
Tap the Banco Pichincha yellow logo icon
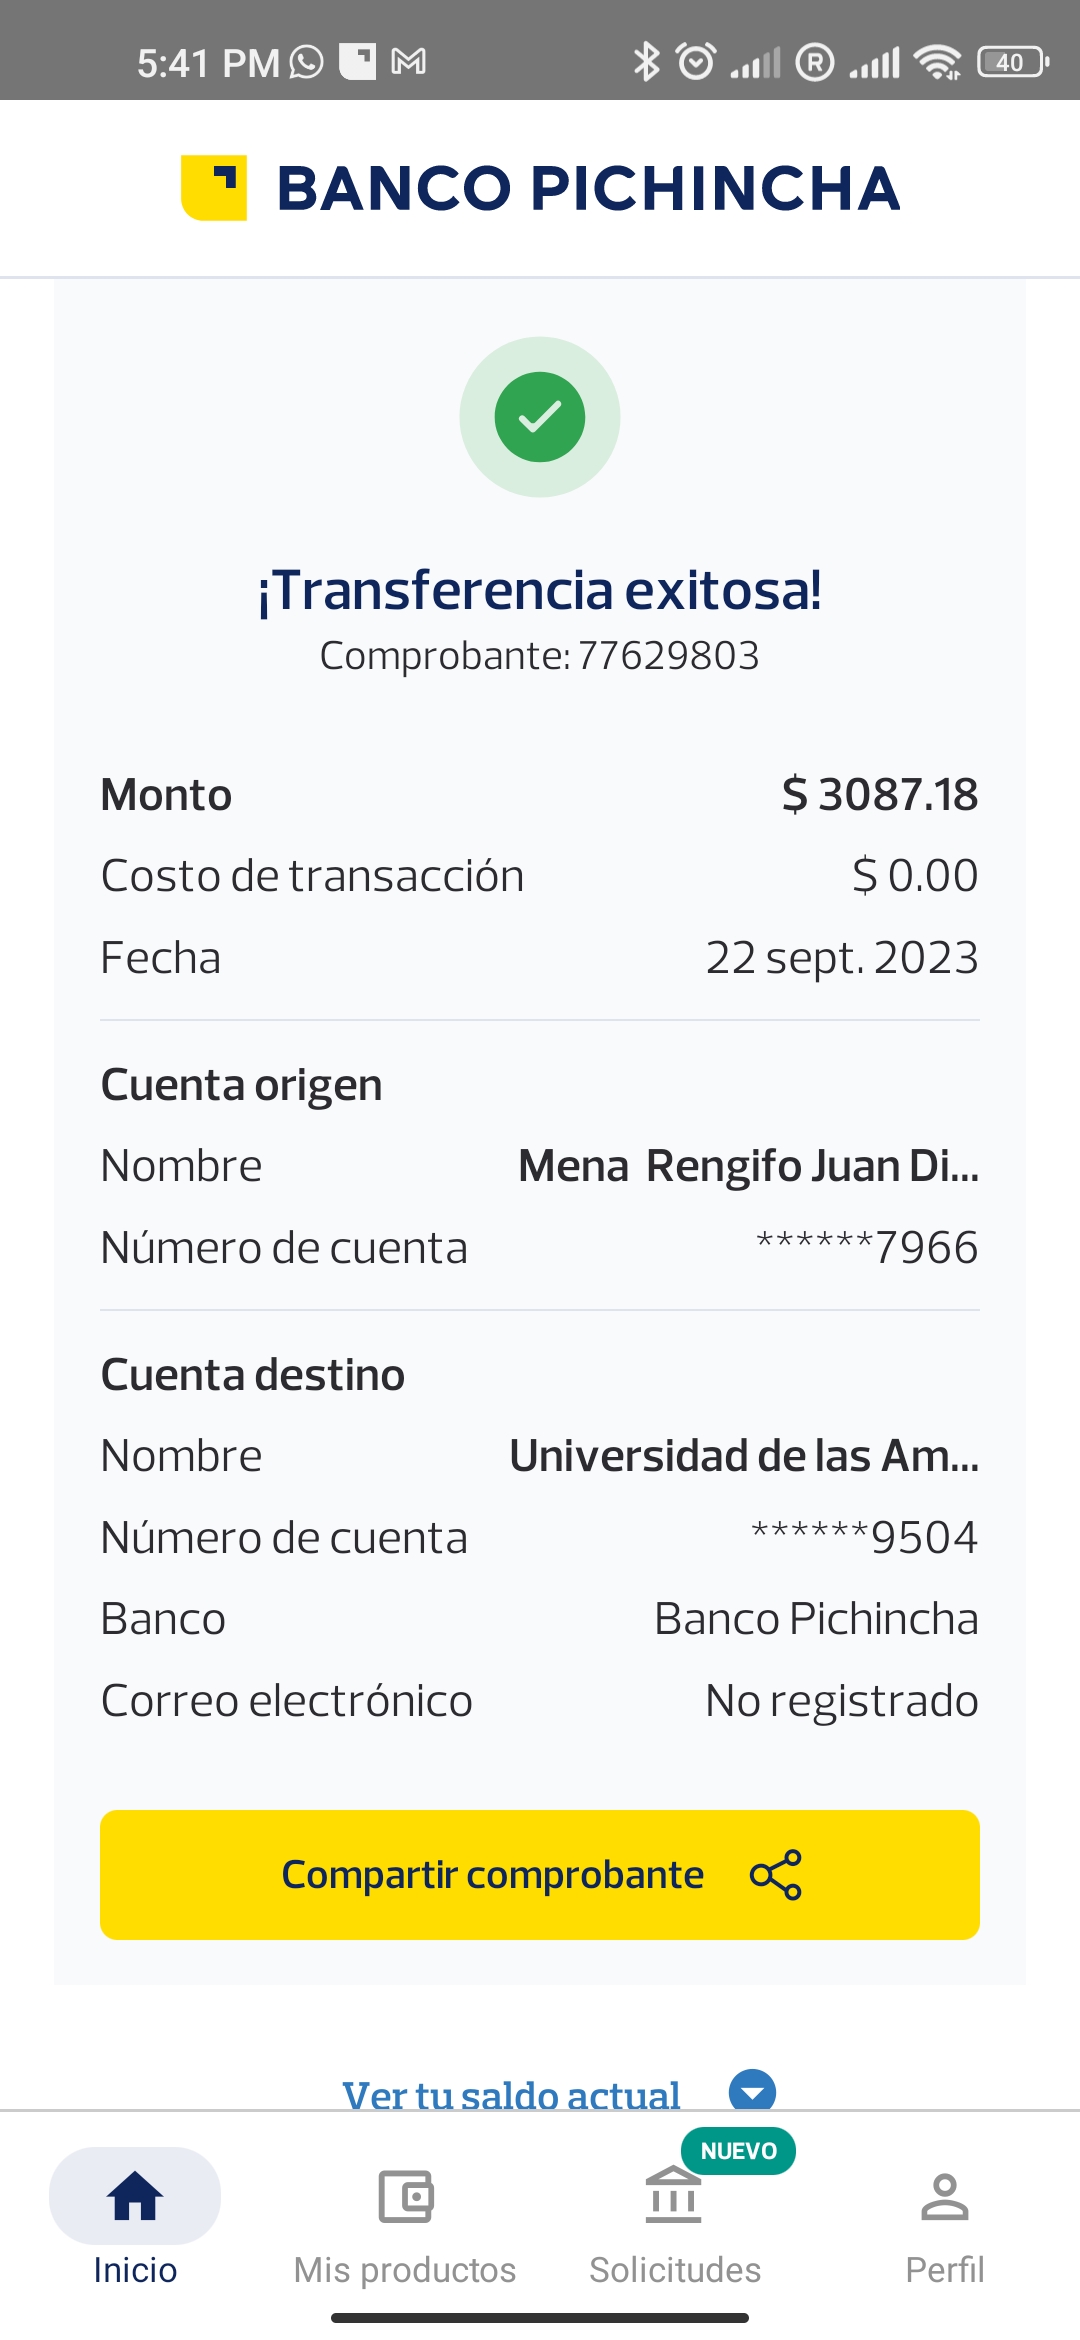coord(214,188)
